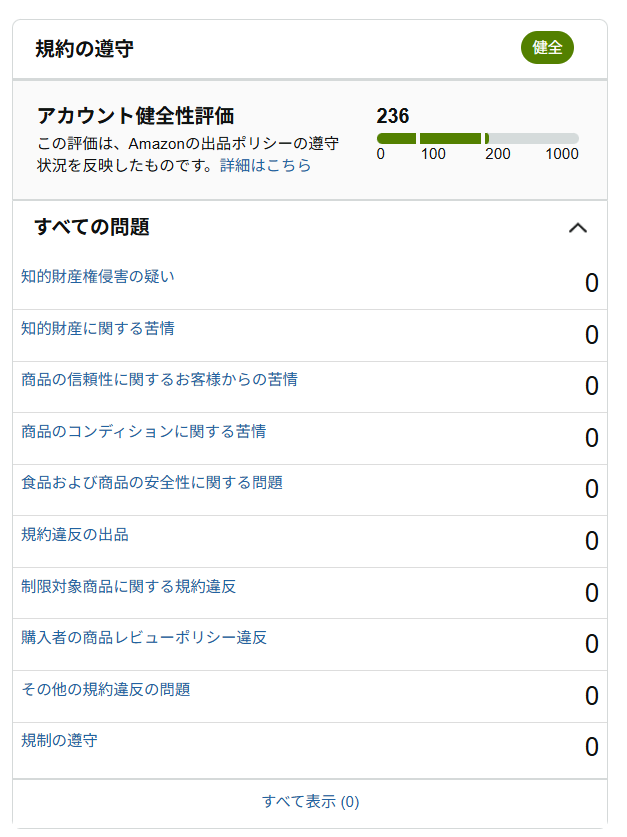
Task: Collapse the すべての問題 section chevron
Action: 577,228
